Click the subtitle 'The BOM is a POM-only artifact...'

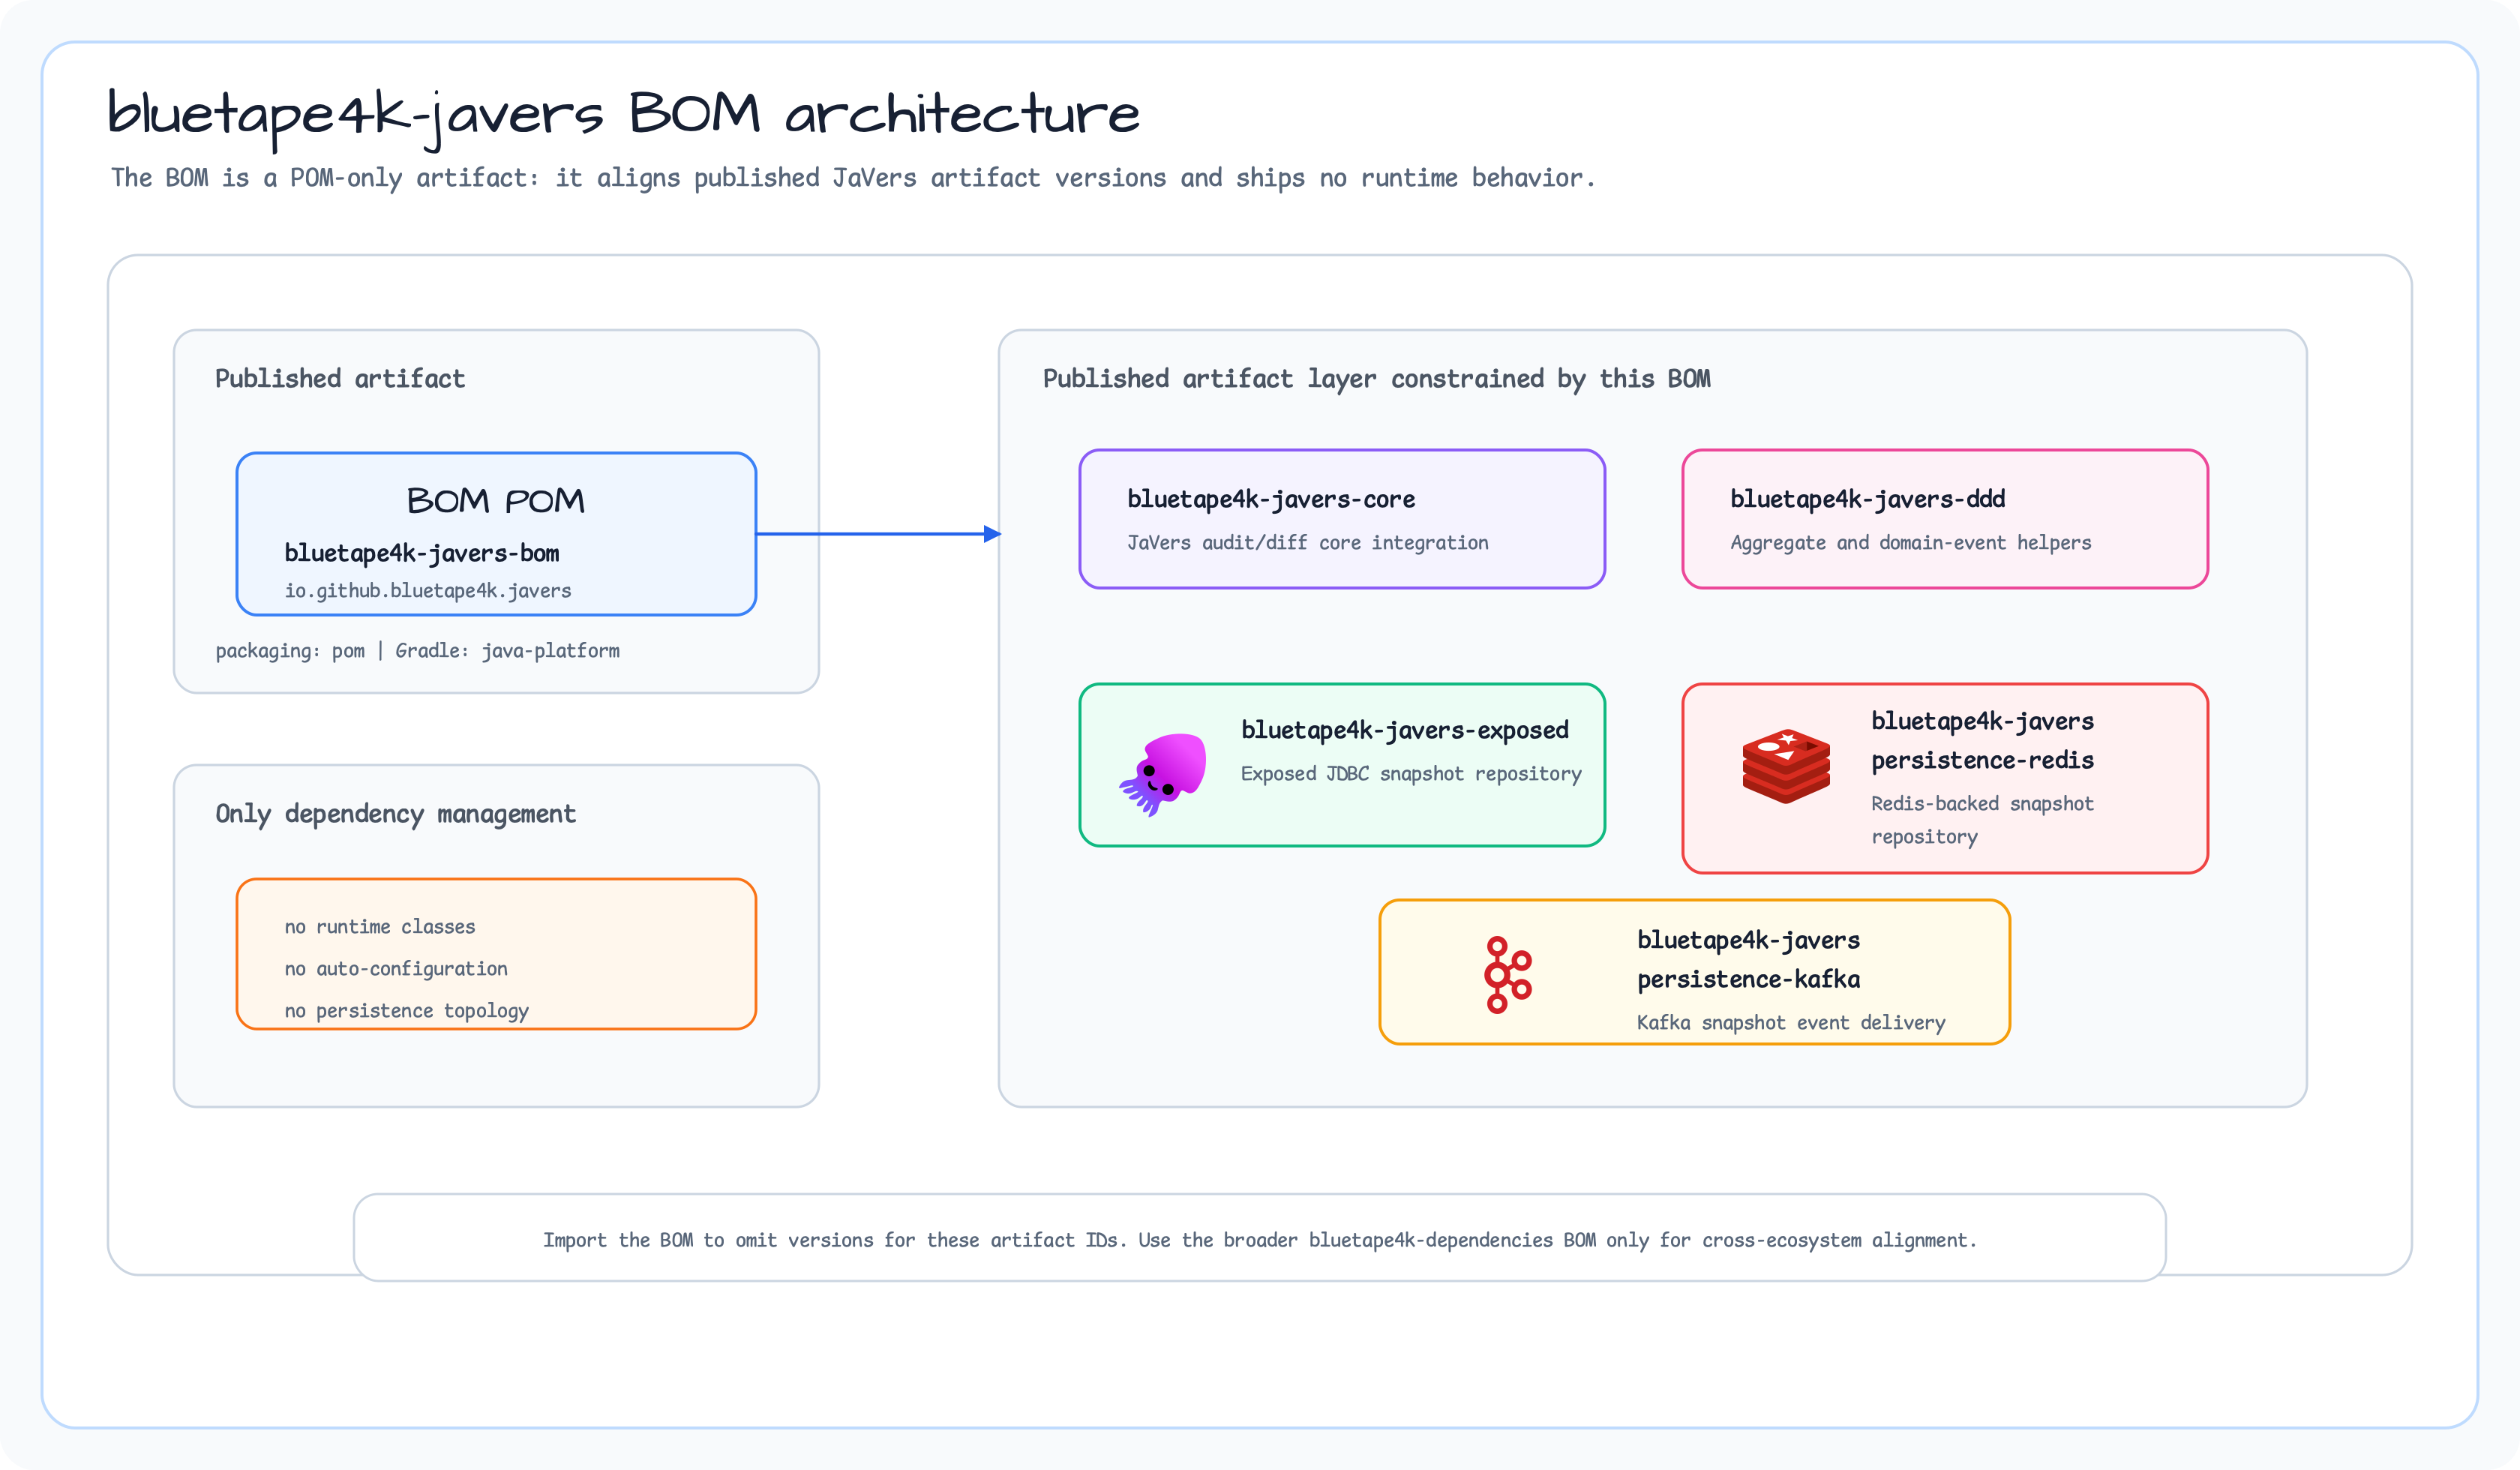(x=853, y=178)
